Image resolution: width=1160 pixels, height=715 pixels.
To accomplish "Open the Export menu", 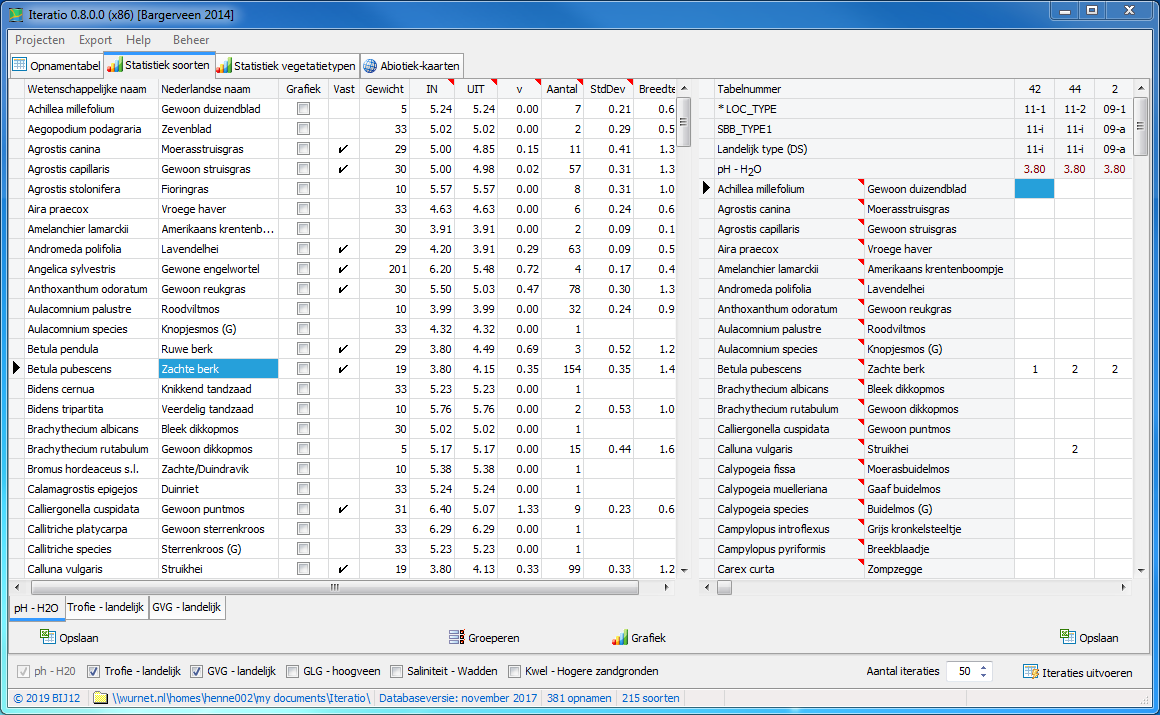I will pyautogui.click(x=95, y=40).
